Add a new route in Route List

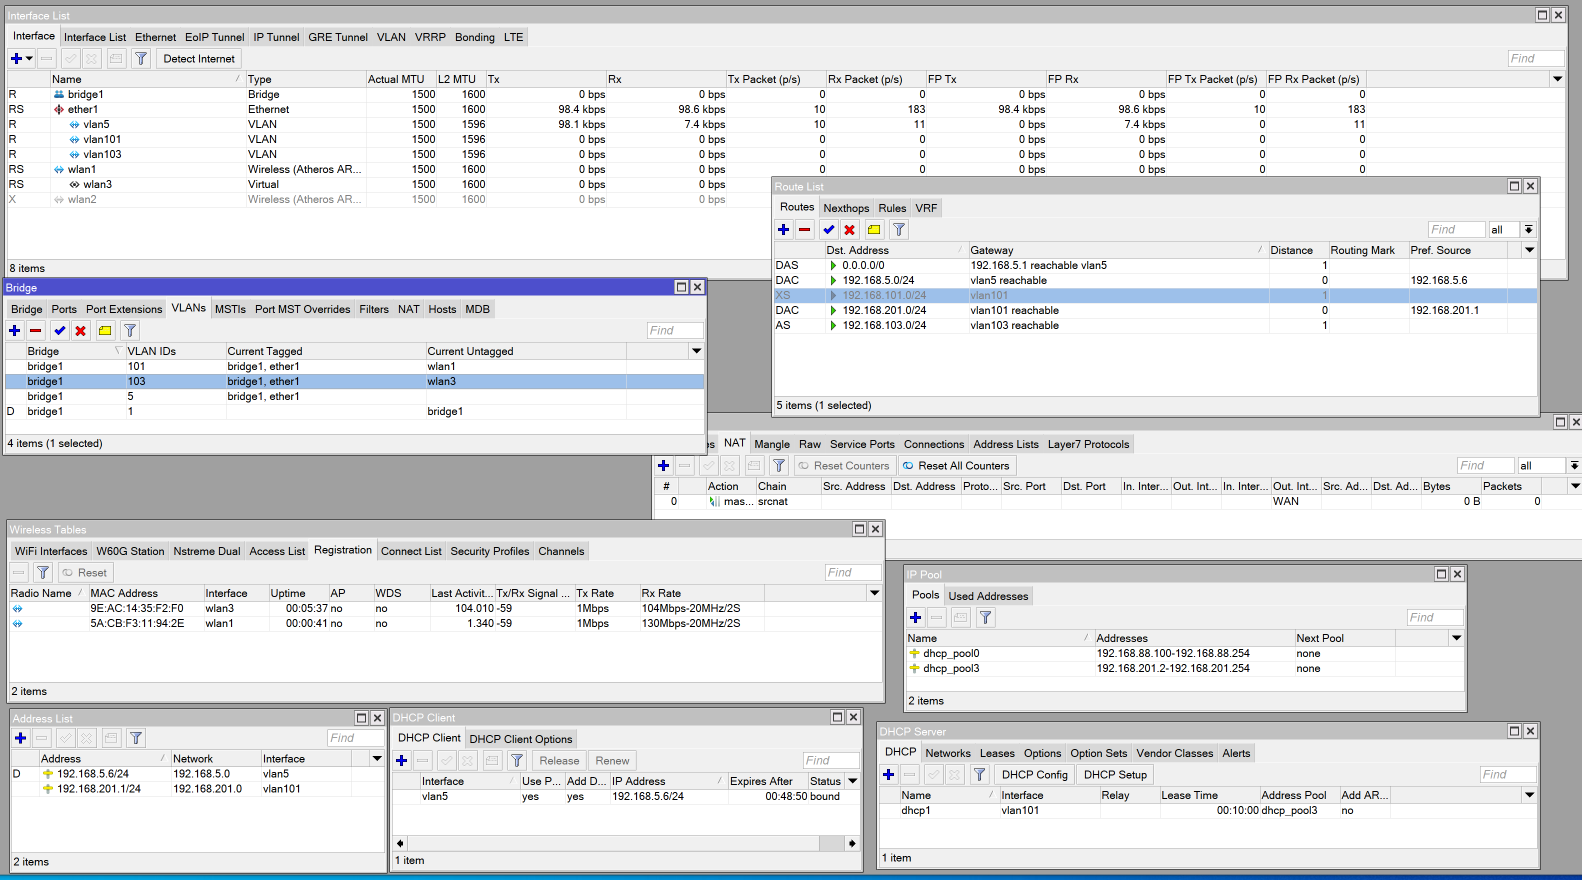tap(784, 230)
